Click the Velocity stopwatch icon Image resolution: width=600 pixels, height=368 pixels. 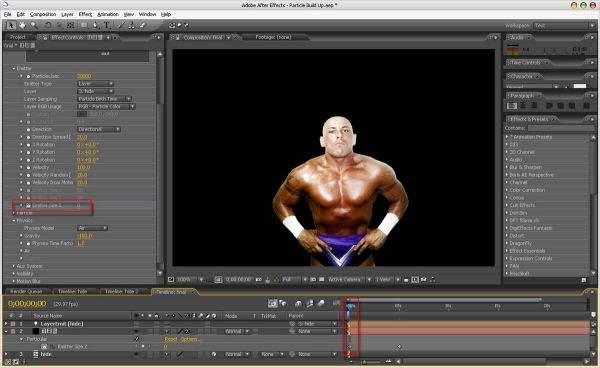[28, 168]
